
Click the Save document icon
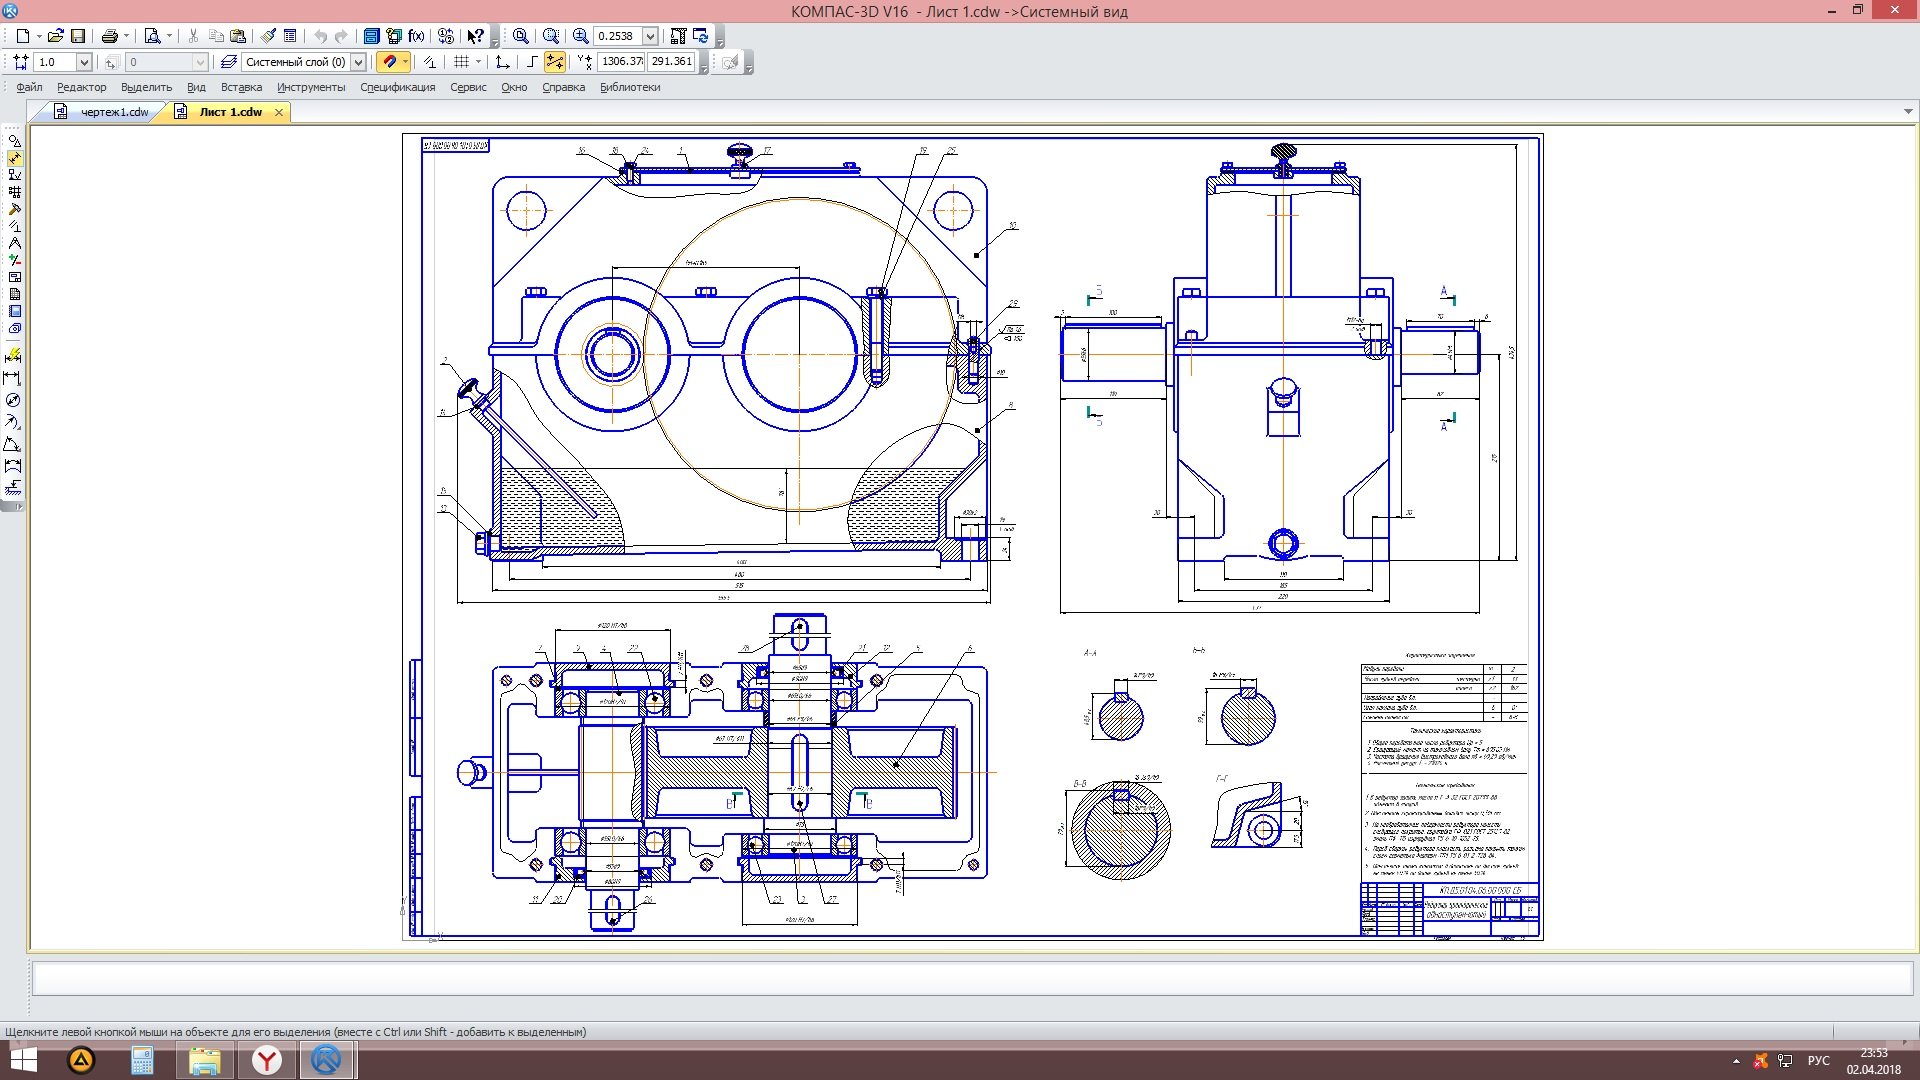tap(78, 36)
